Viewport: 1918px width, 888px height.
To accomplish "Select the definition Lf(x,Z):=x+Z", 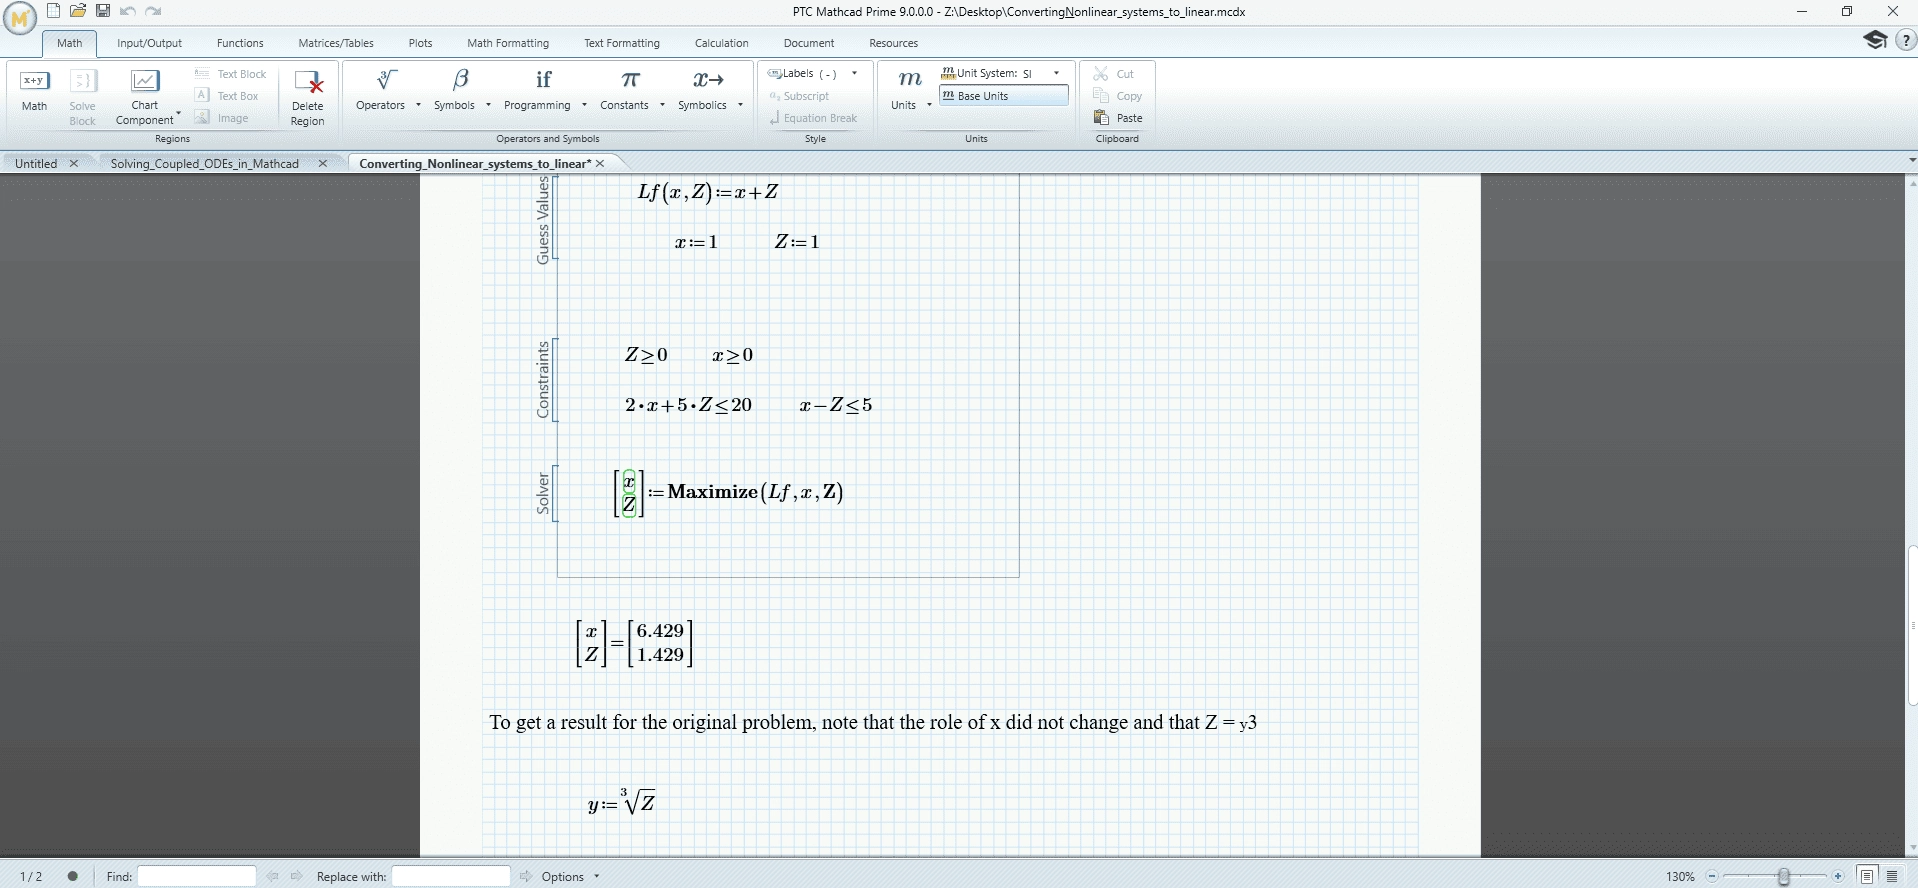I will (708, 192).
